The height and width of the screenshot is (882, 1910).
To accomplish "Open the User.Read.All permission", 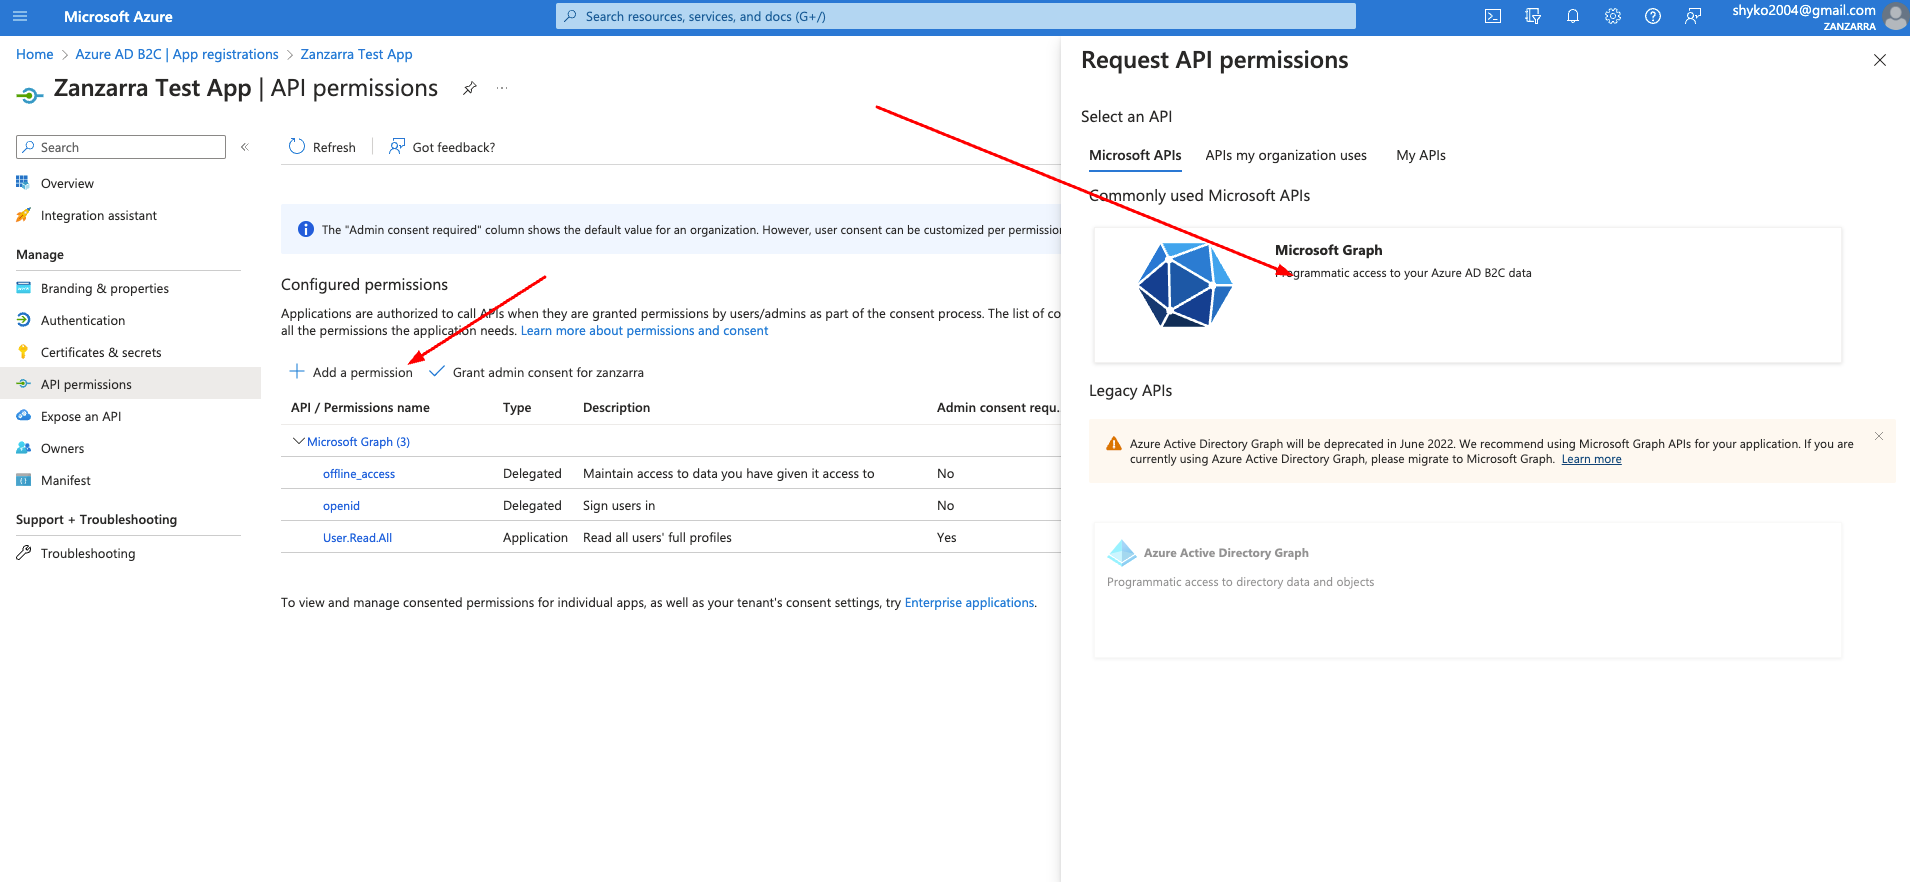I will 357,538.
